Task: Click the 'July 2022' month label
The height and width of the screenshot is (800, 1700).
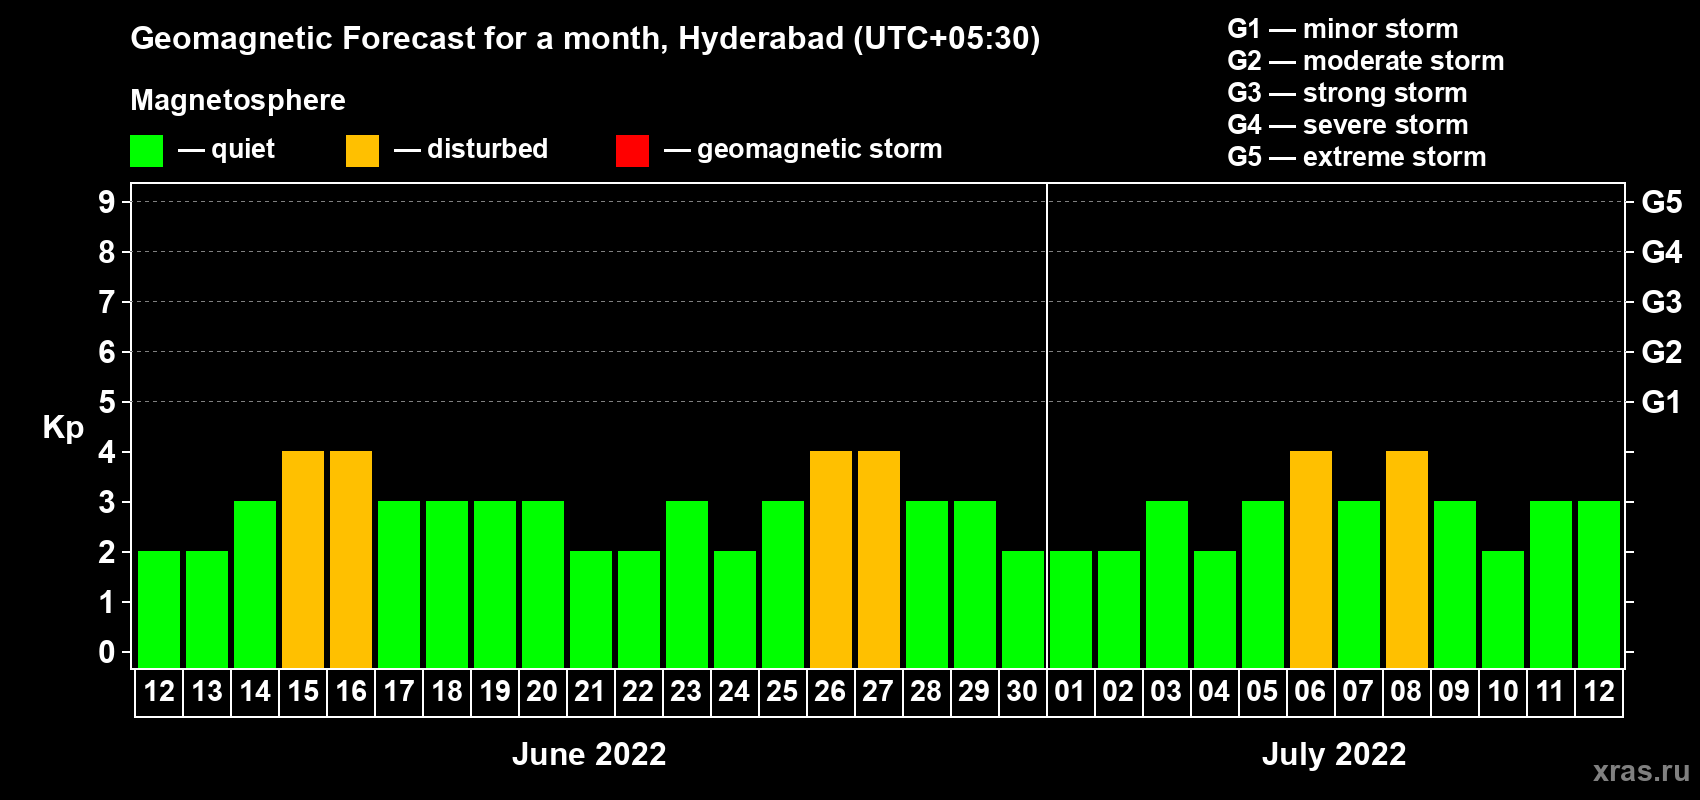Action: 1334,754
